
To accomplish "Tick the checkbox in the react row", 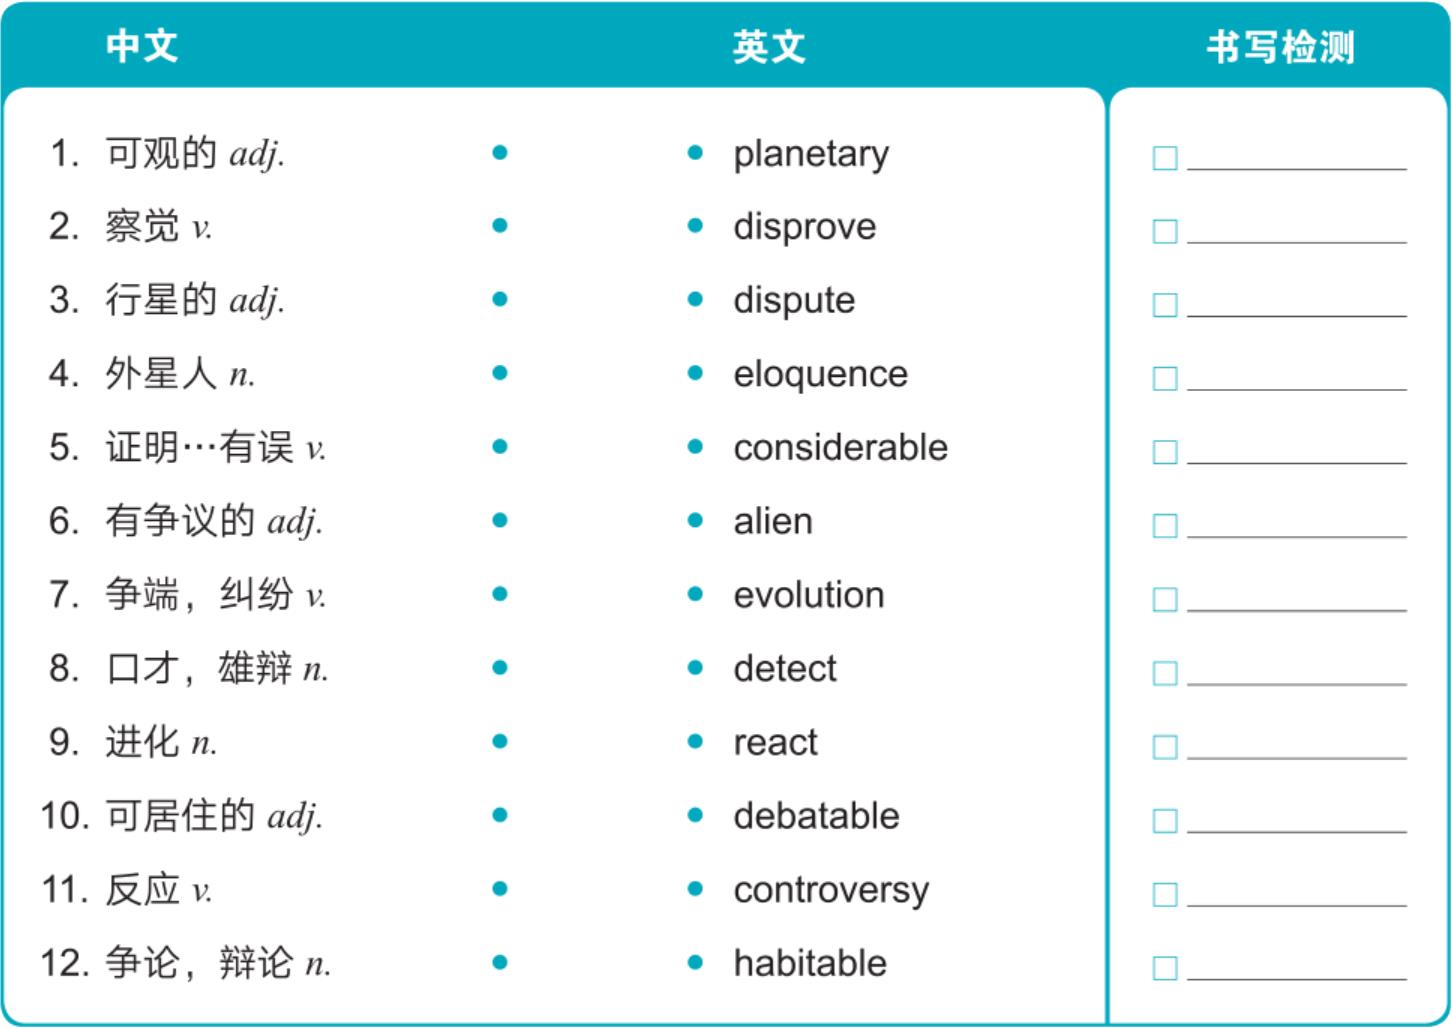I will click(x=1165, y=747).
